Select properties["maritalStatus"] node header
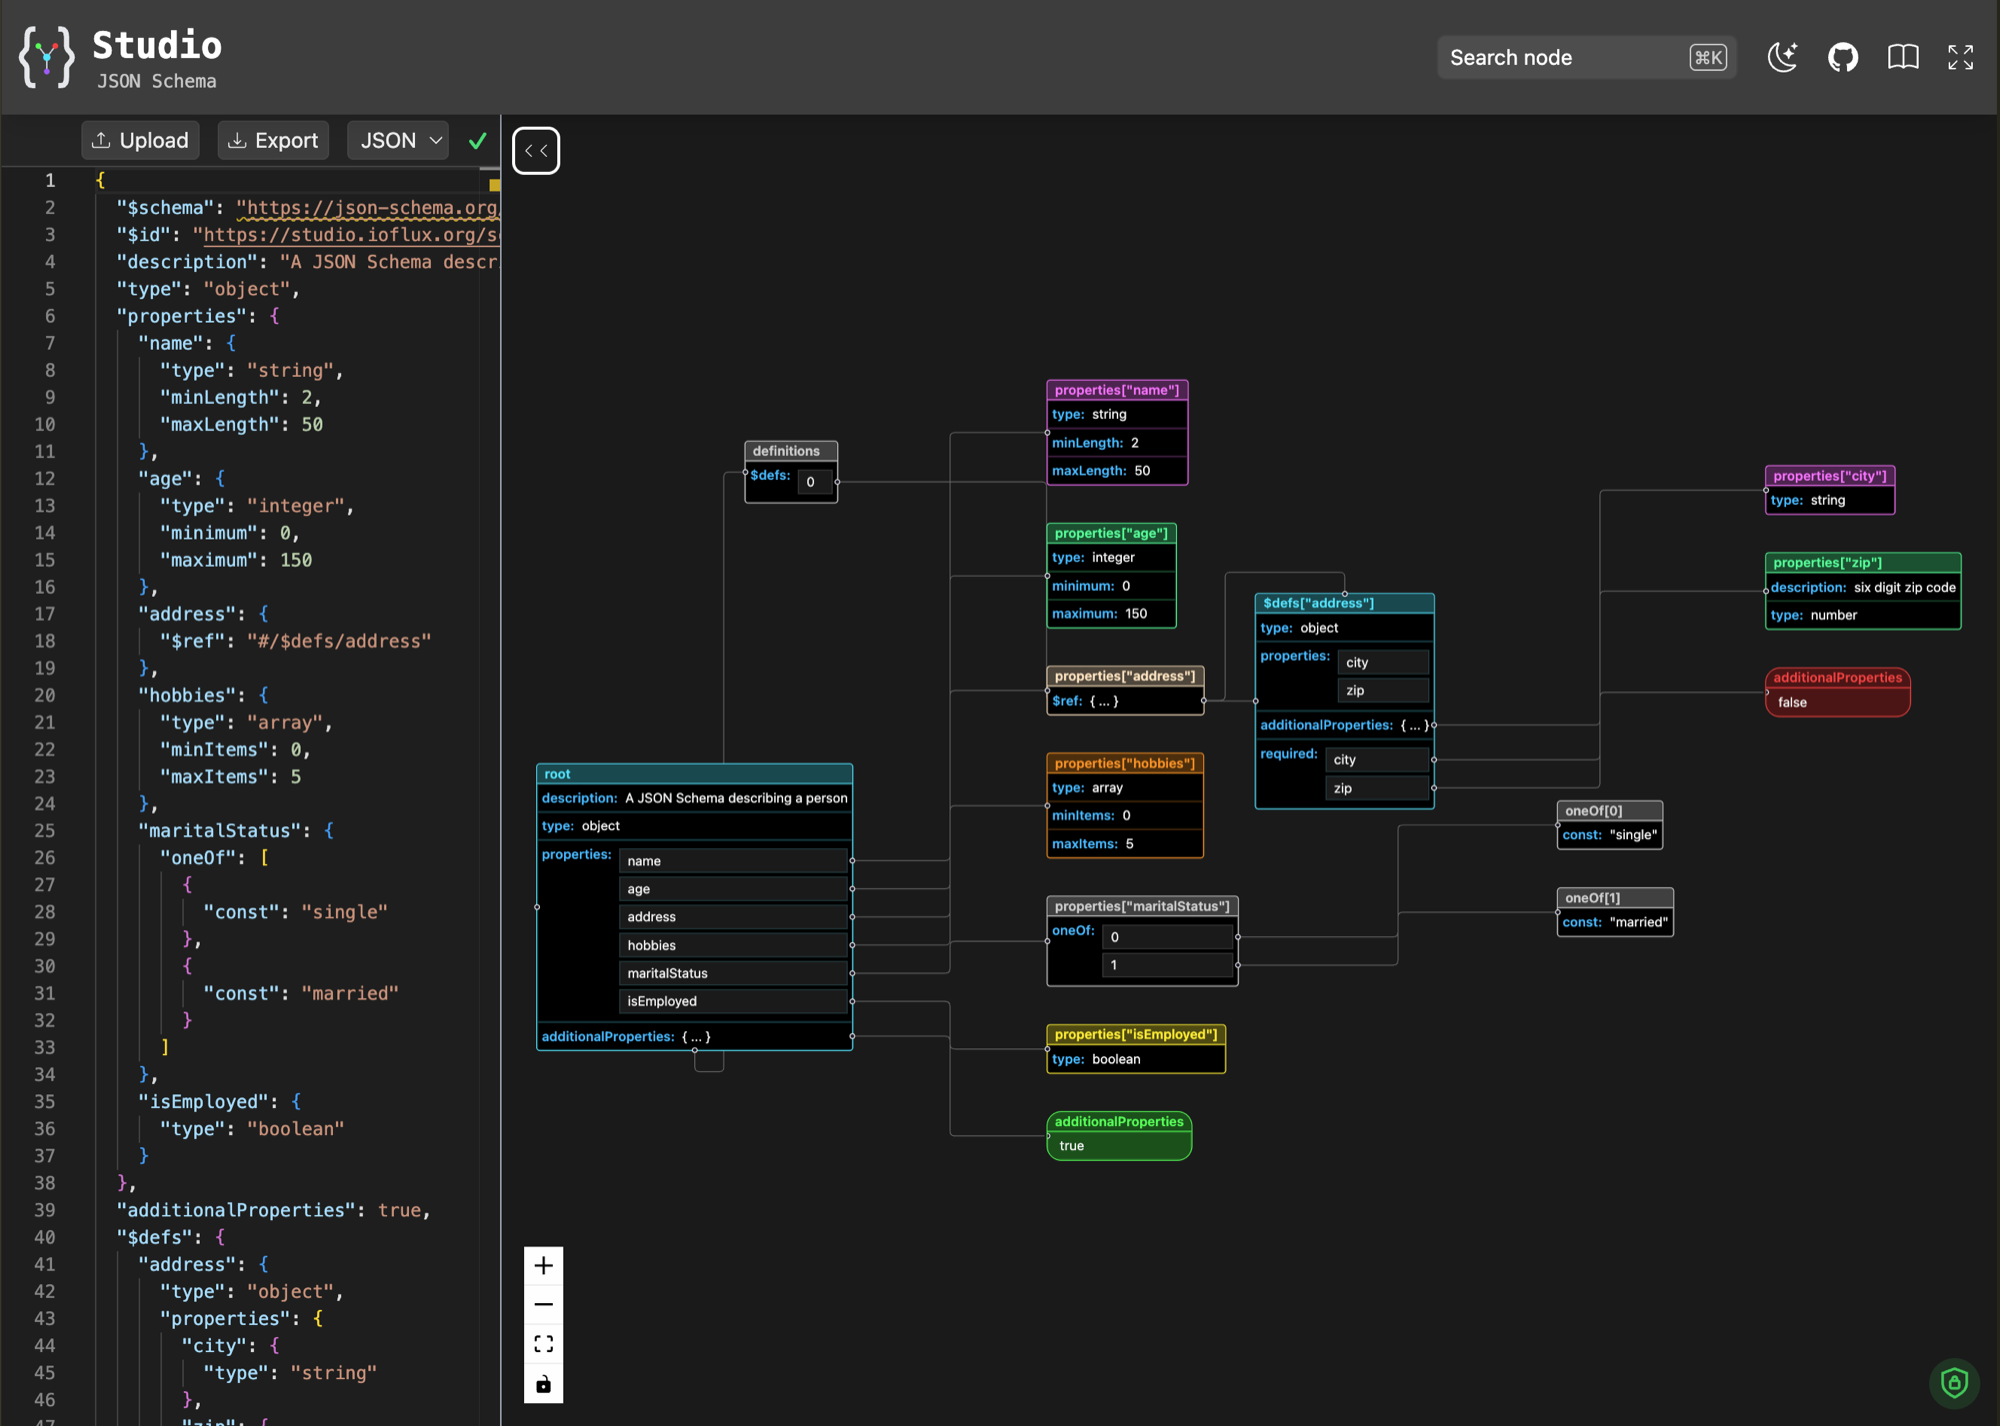Viewport: 2000px width, 1426px height. (x=1142, y=906)
